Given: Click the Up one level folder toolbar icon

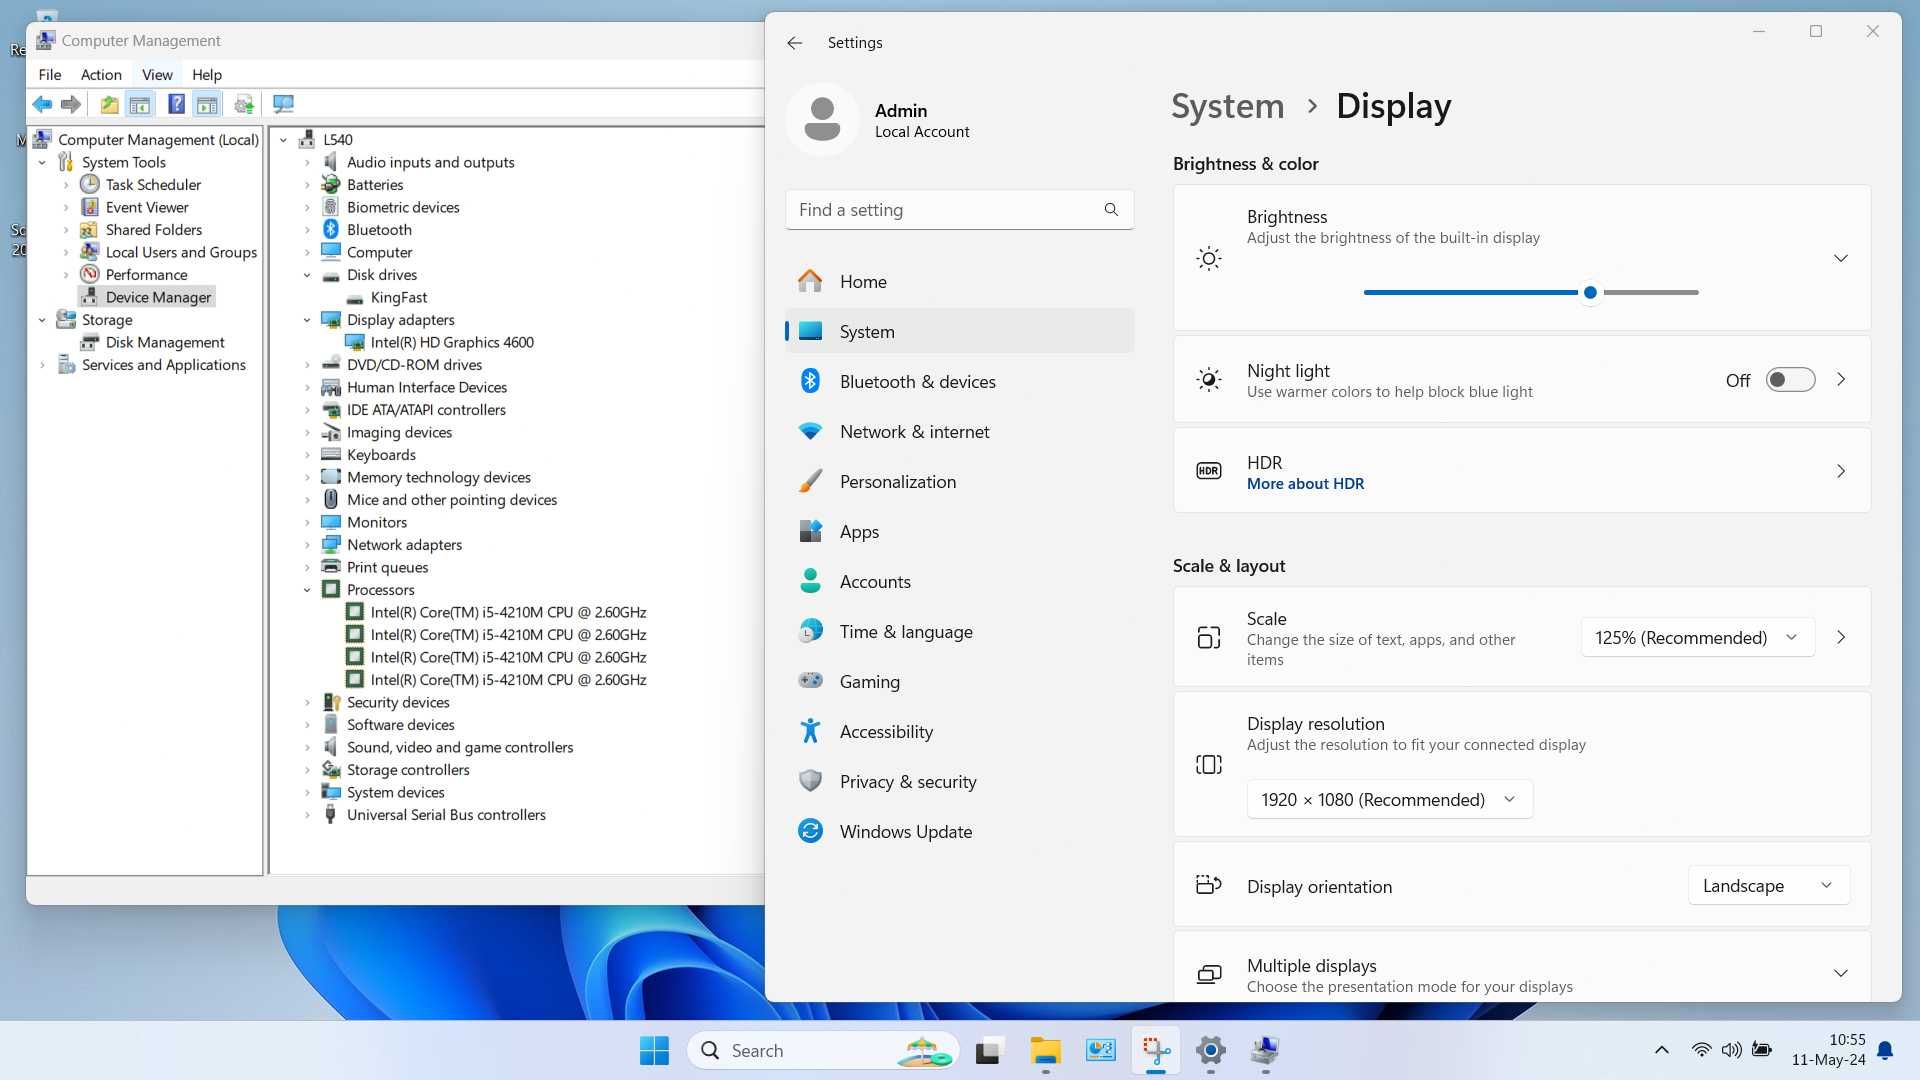Looking at the screenshot, I should pyautogui.click(x=109, y=104).
